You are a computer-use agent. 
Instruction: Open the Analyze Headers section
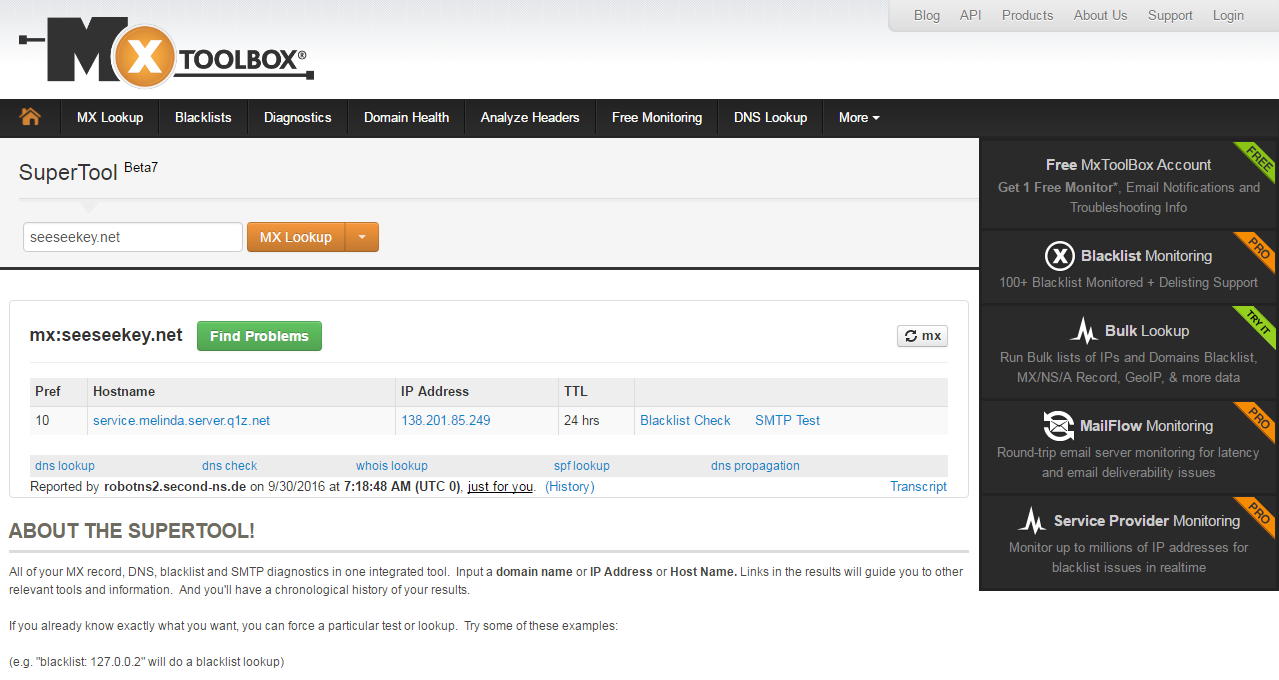pos(529,117)
